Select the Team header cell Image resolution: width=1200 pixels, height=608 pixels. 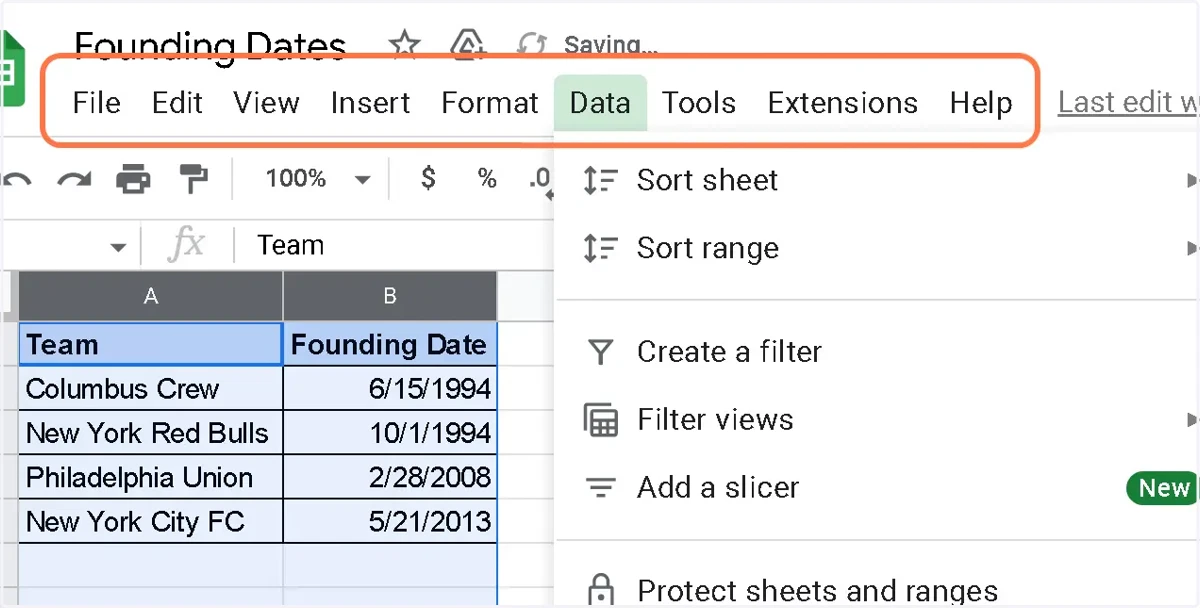[151, 344]
